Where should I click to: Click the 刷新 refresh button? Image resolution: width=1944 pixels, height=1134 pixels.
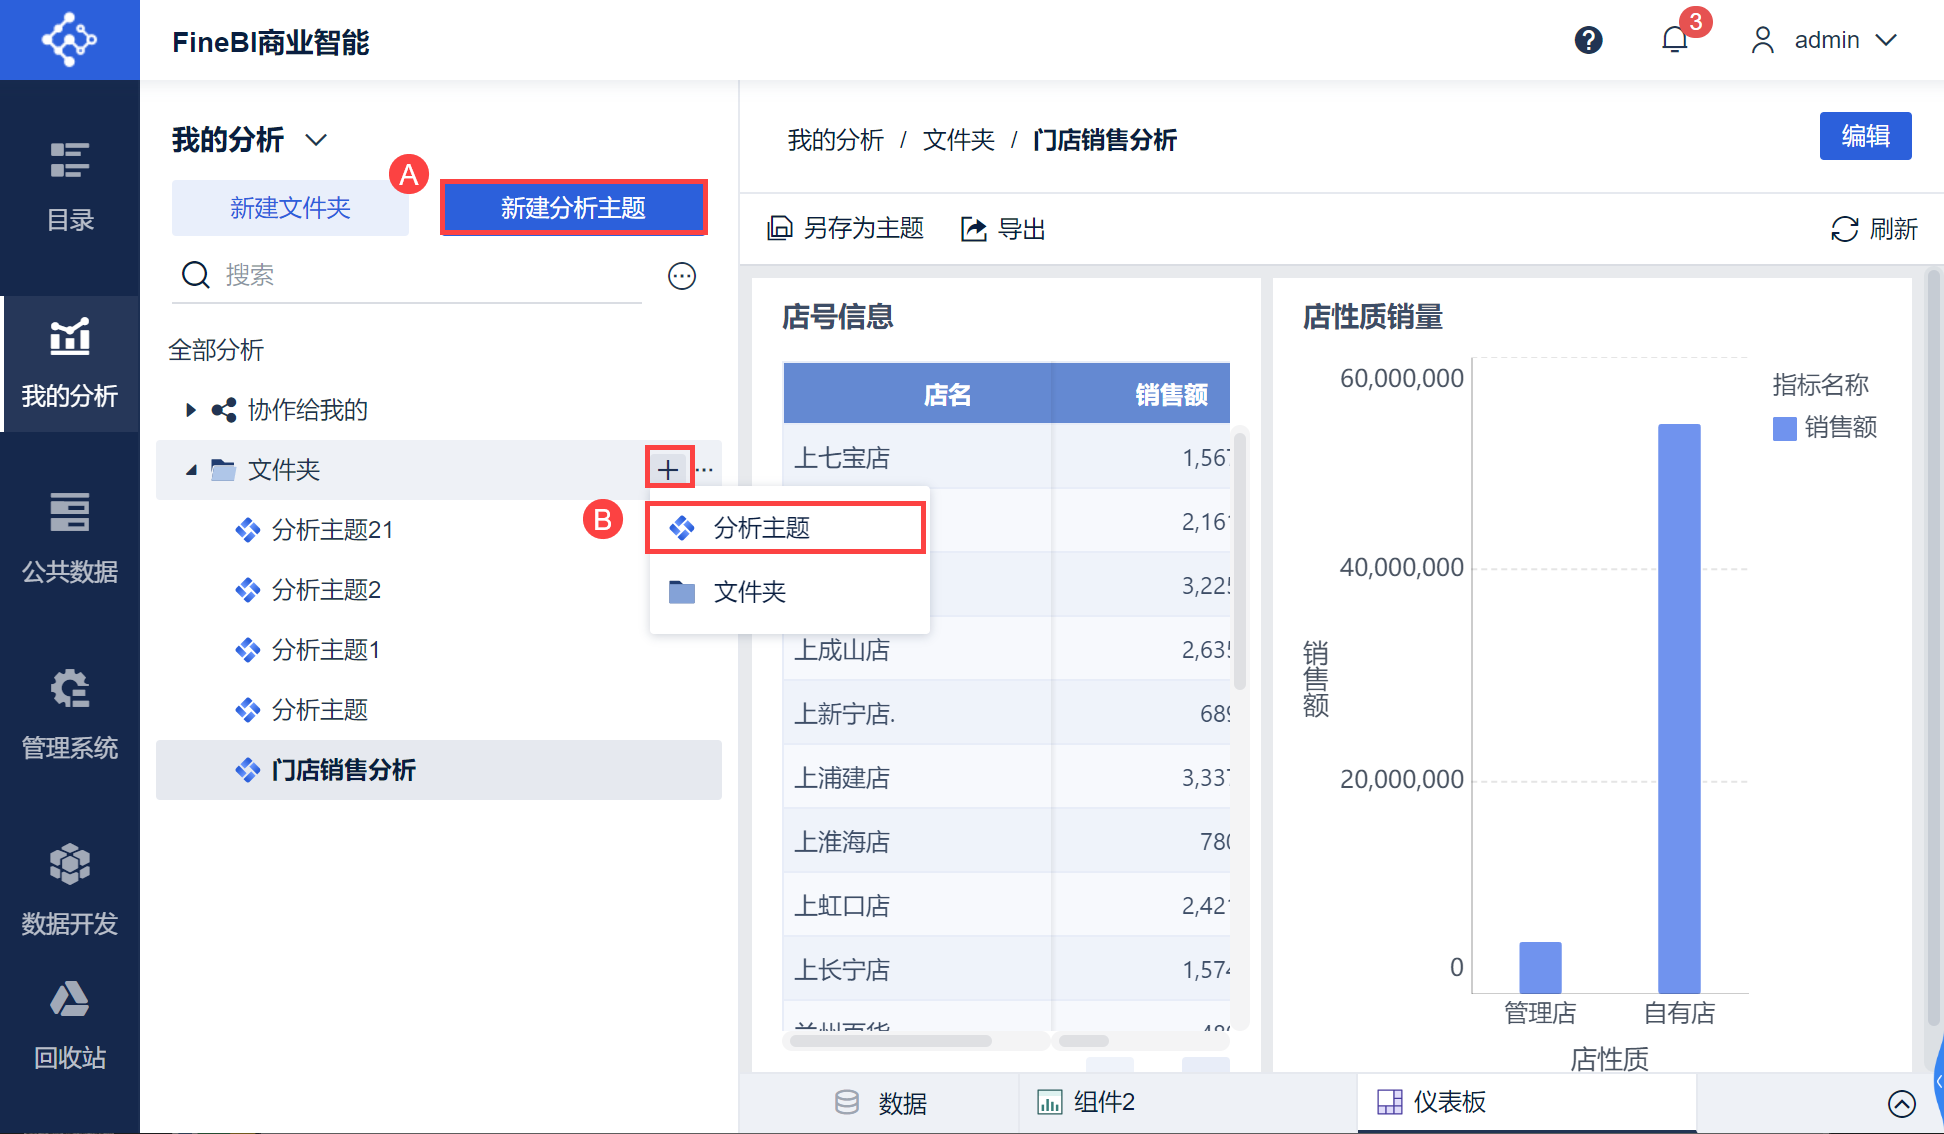tap(1874, 229)
